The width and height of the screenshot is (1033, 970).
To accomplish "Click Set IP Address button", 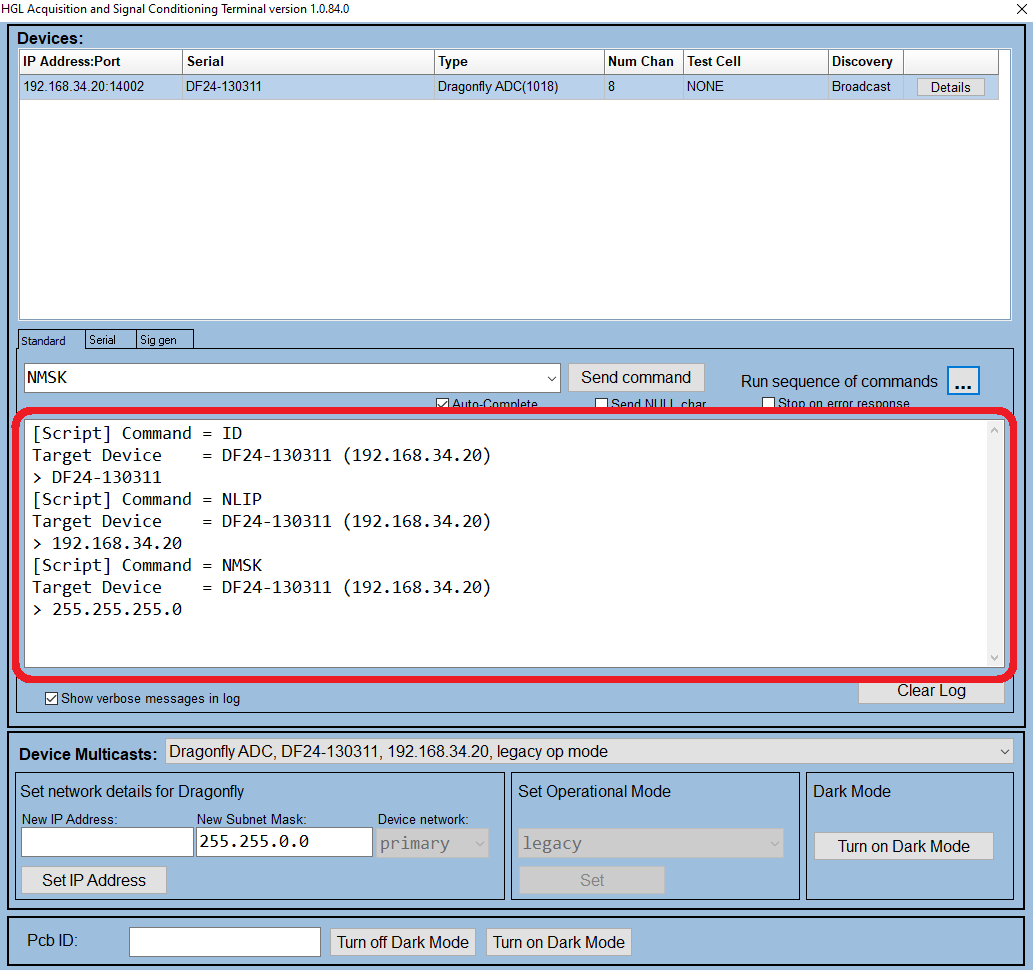I will pos(94,880).
